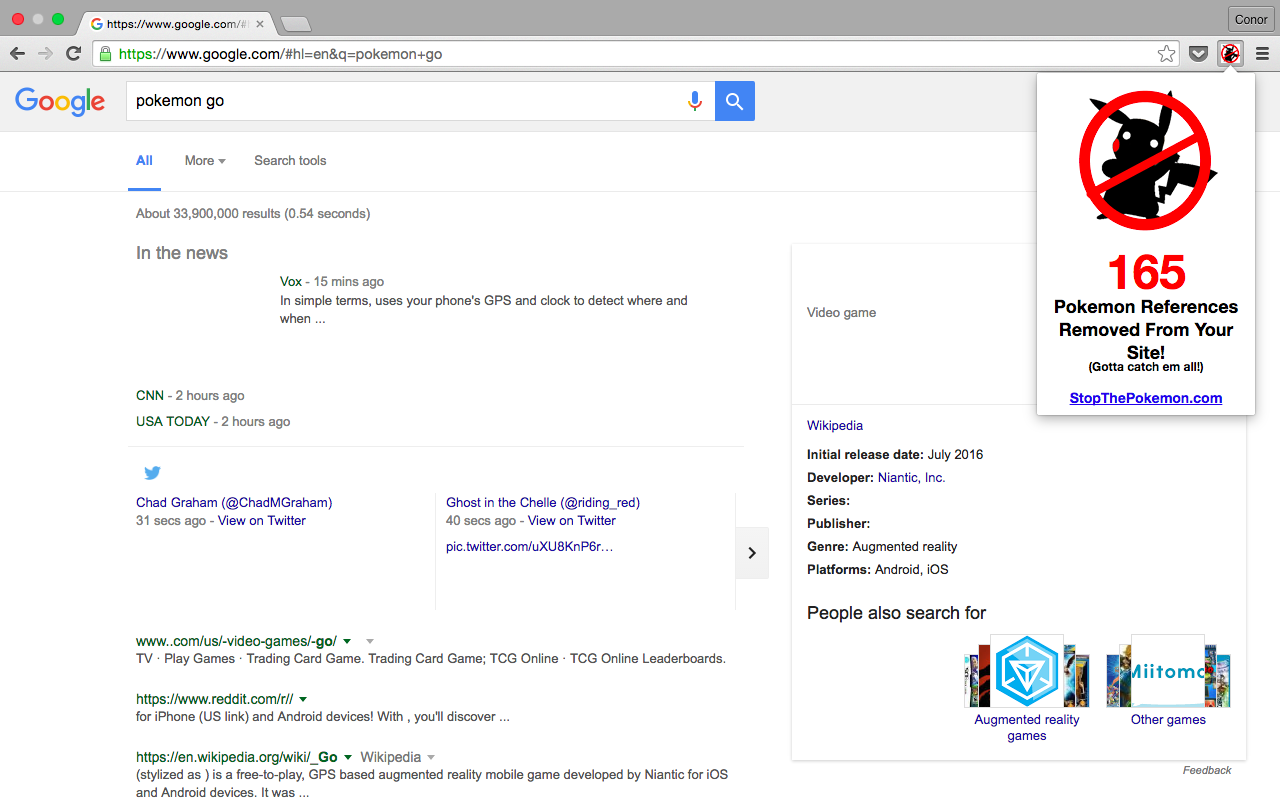Screen dimensions: 1280x800
Task: Click the blue search magnifier button
Action: [x=735, y=101]
